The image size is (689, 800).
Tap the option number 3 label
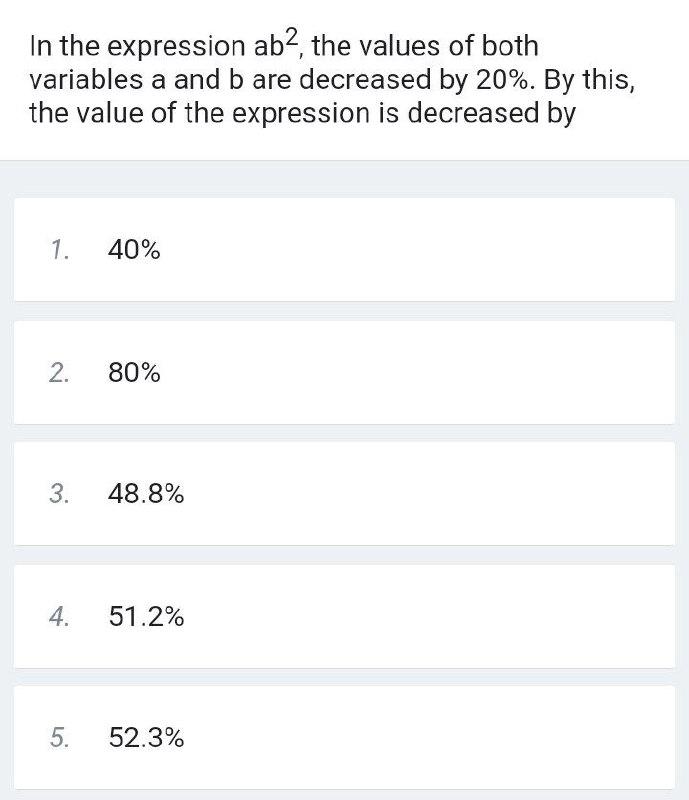tap(59, 494)
